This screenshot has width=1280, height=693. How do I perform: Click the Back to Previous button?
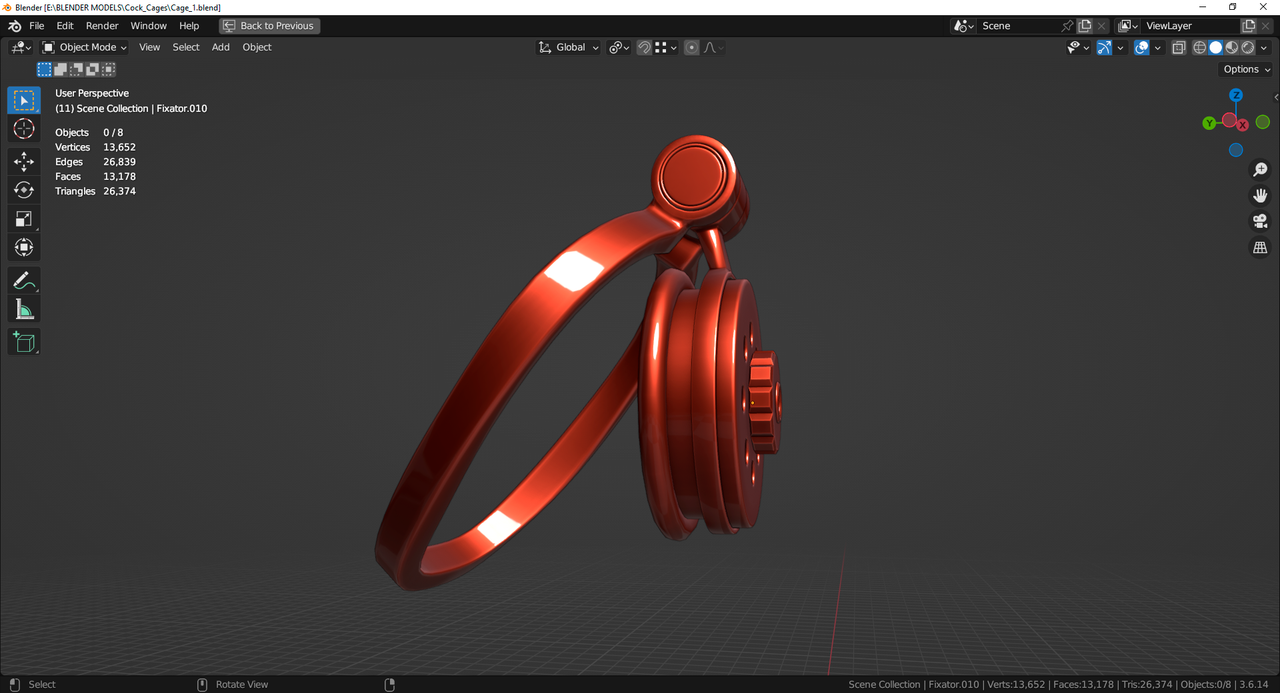pyautogui.click(x=270, y=26)
